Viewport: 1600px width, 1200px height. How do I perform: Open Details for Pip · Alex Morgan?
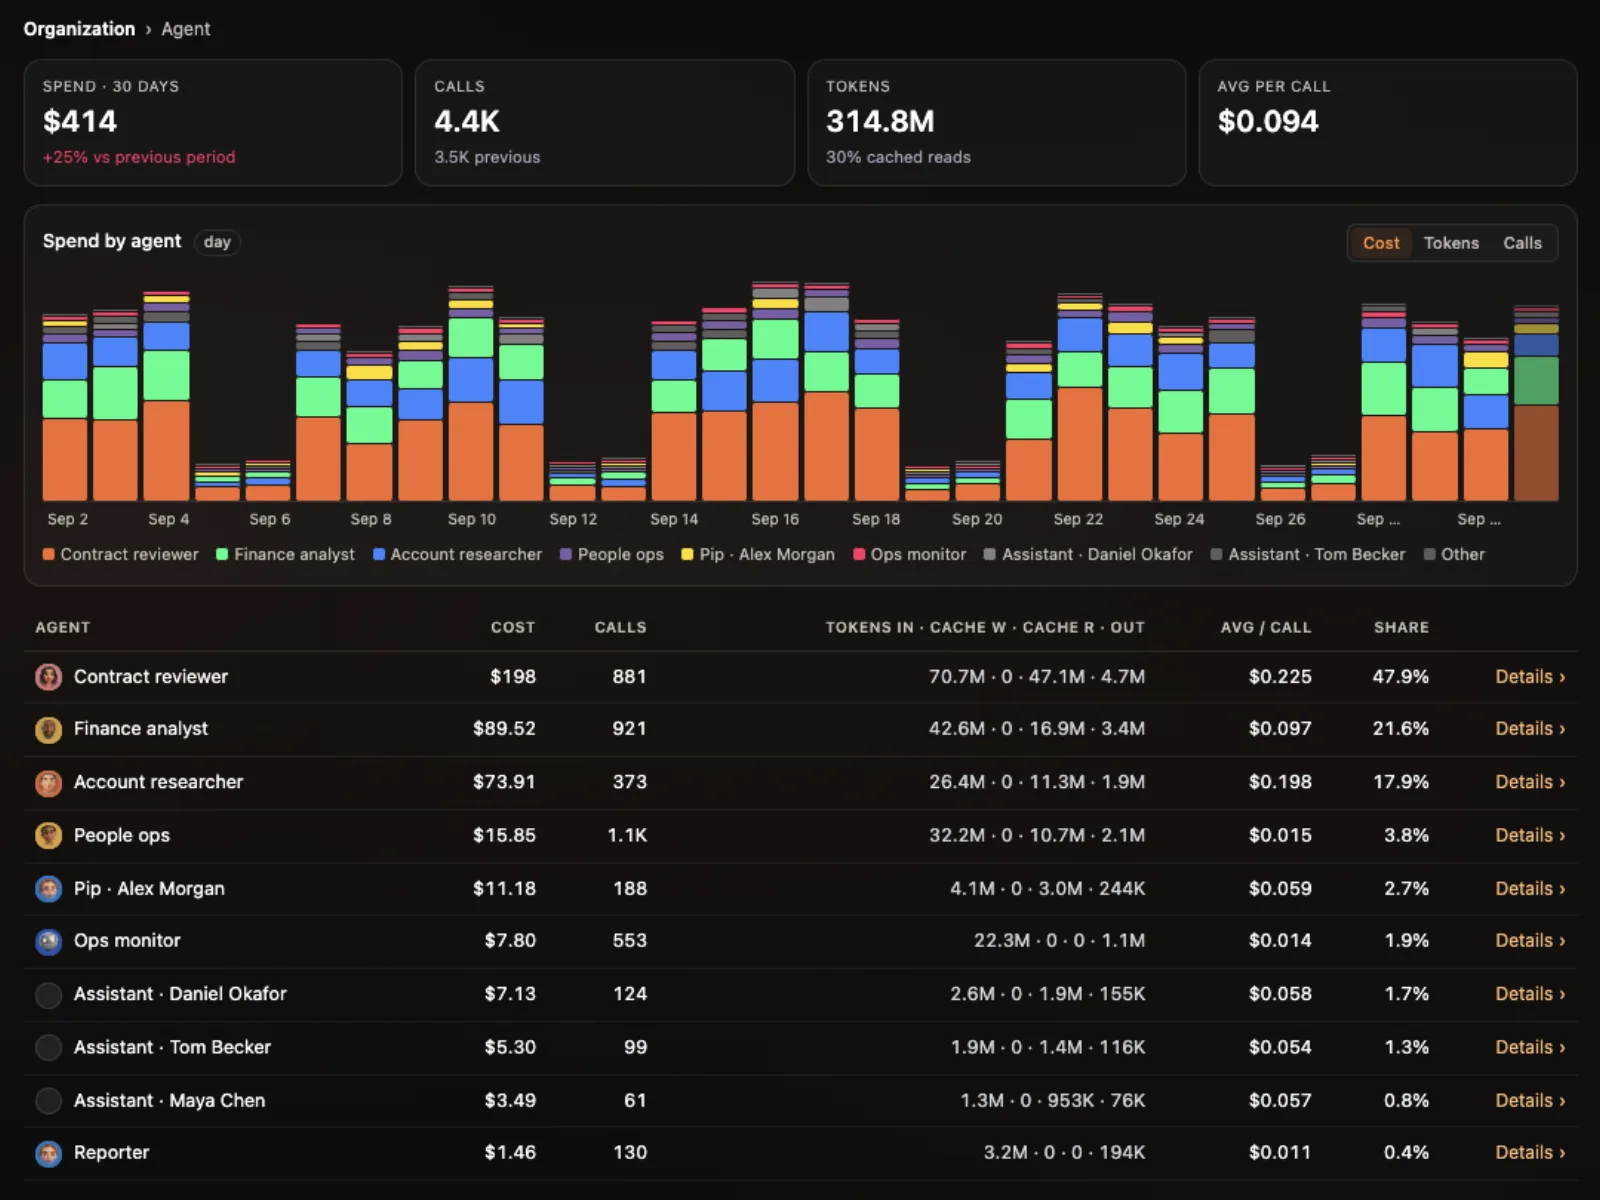pos(1530,889)
